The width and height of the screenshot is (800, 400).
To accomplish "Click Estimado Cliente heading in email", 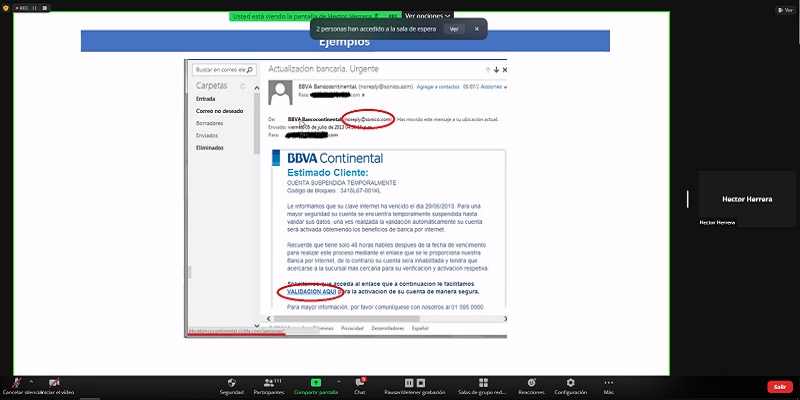I will pos(328,172).
